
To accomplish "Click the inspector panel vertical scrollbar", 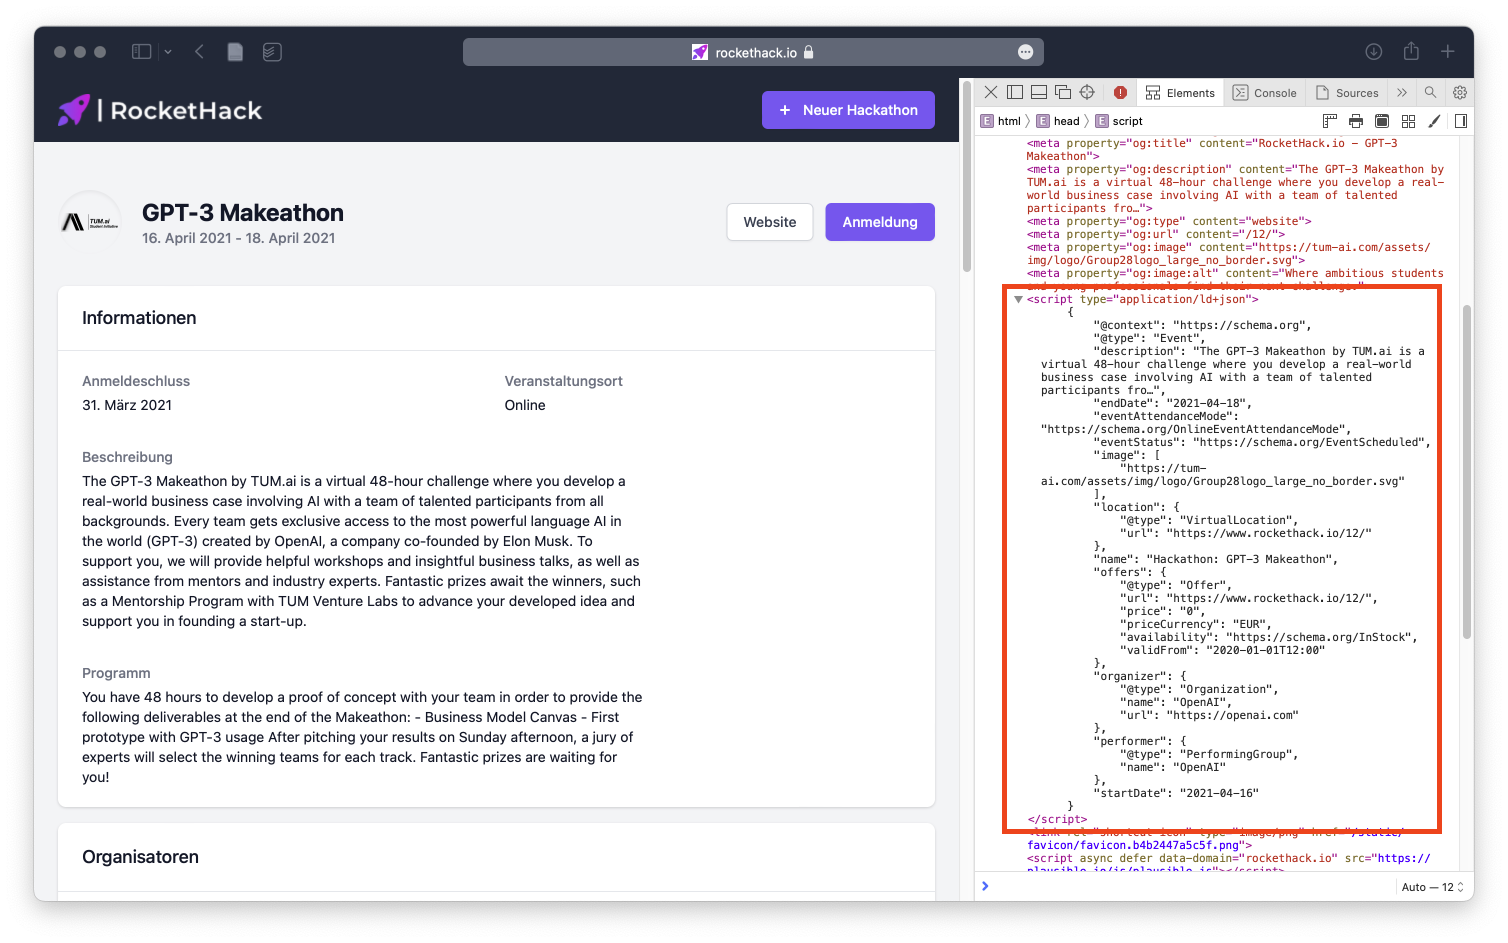I will pos(1466,470).
